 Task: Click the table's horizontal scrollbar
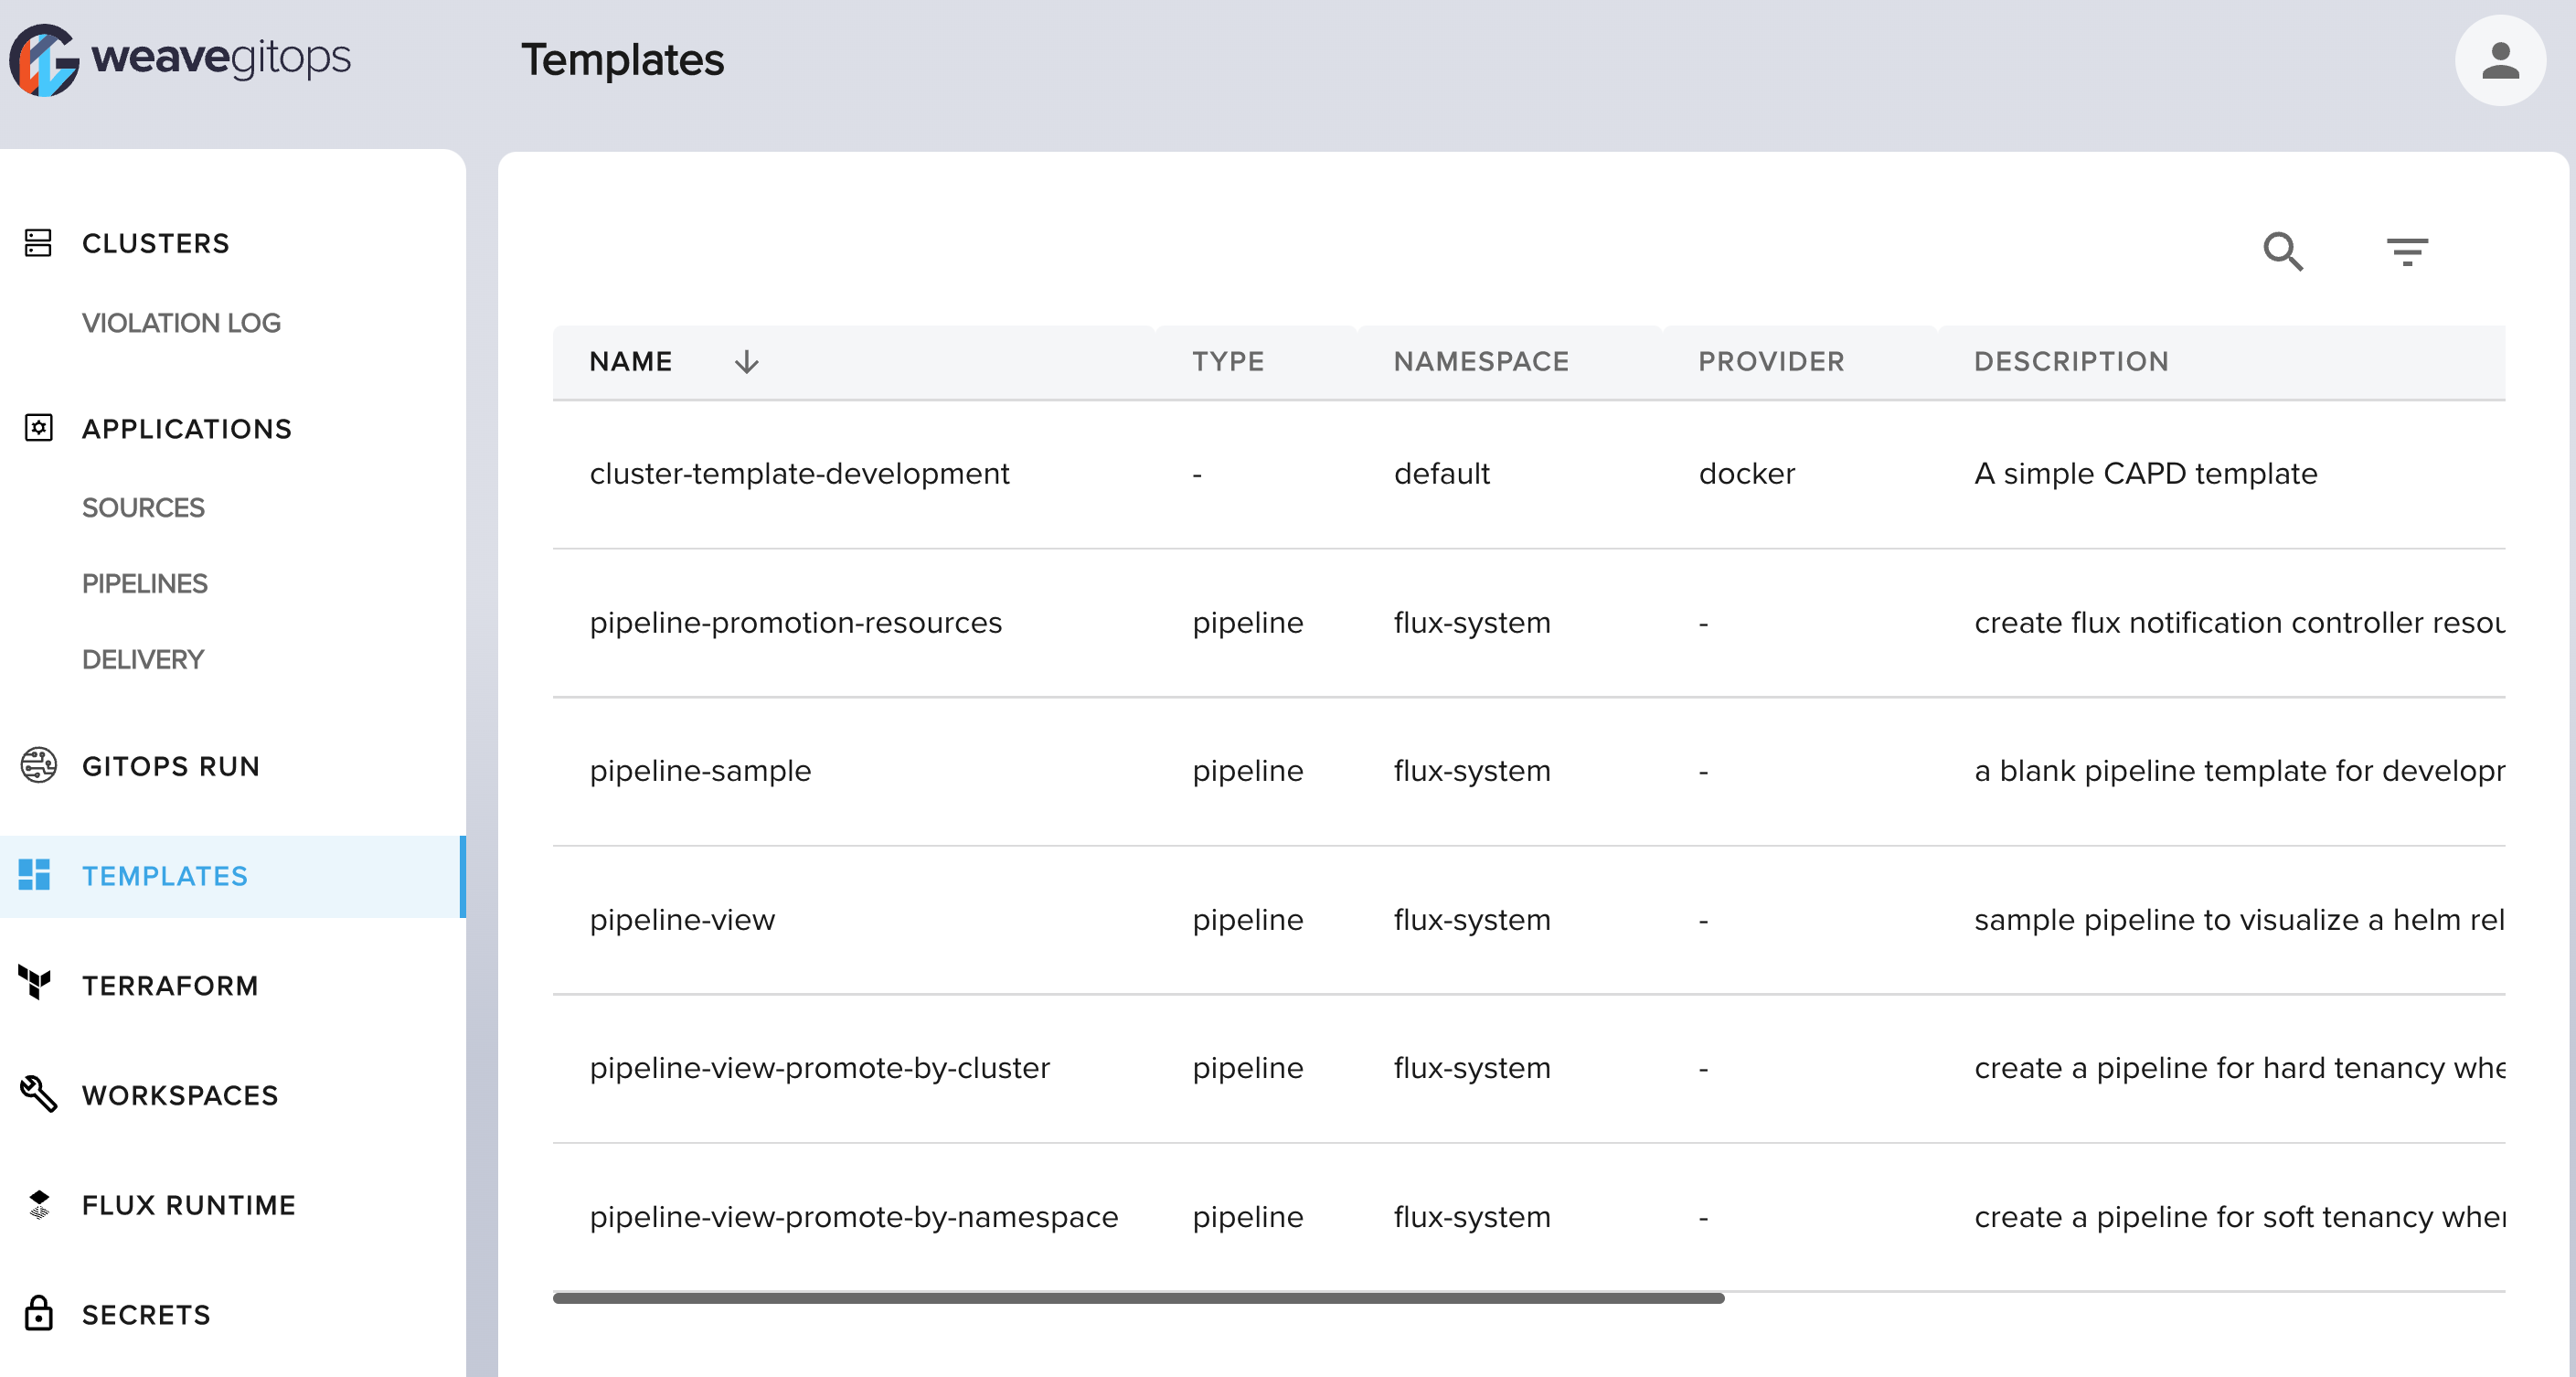pyautogui.click(x=1138, y=1298)
